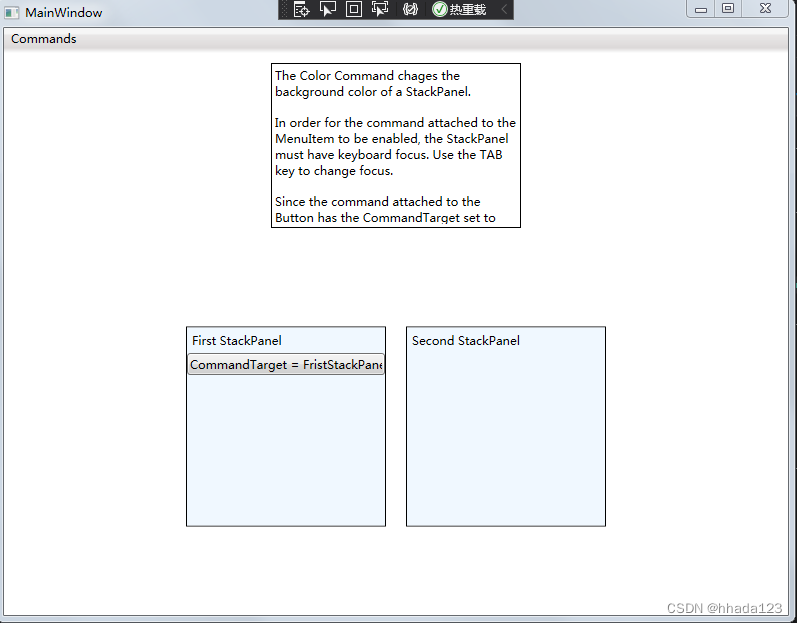Activate the Select Element pointer tool
797x623 pixels.
pyautogui.click(x=327, y=9)
